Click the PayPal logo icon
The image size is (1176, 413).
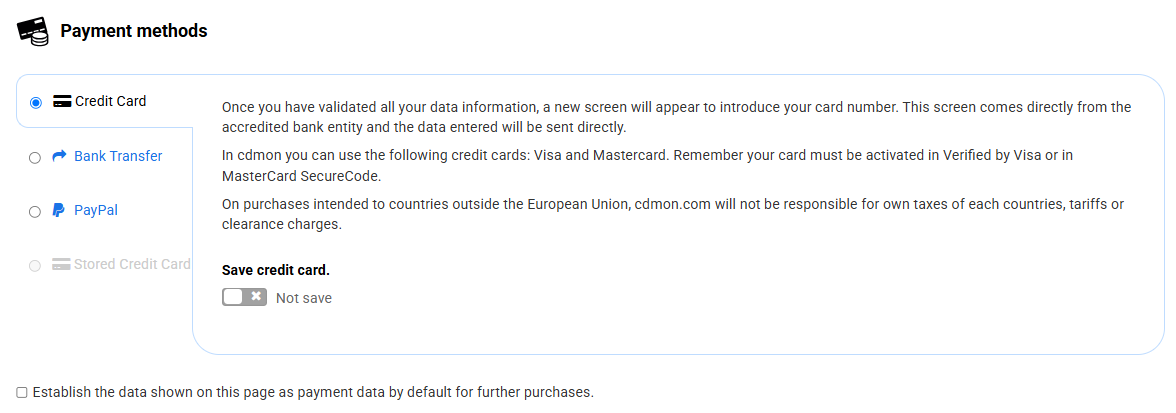60,210
